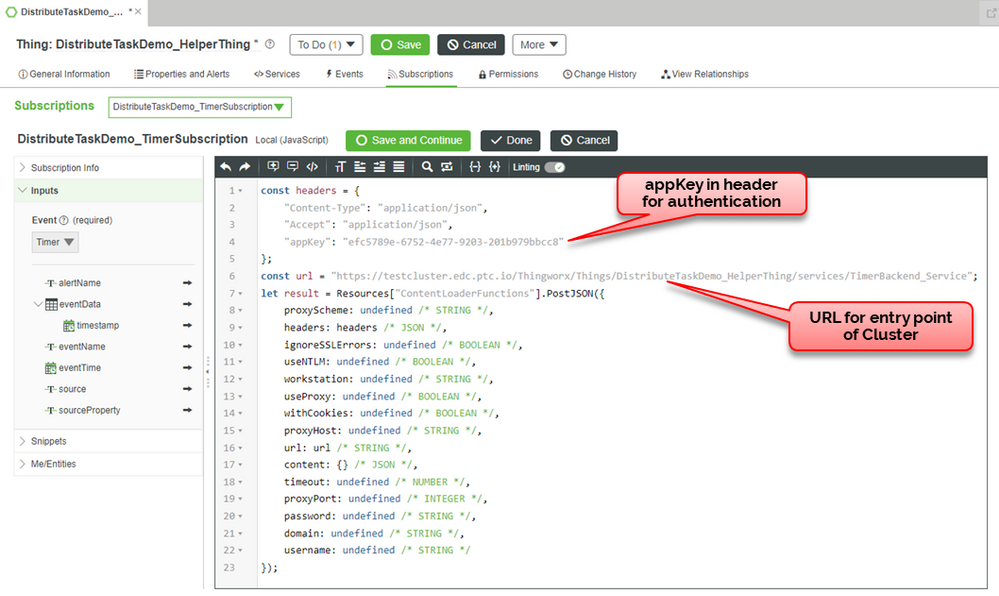Fold code at line 7 arrow
The image size is (999, 596).
241,293
